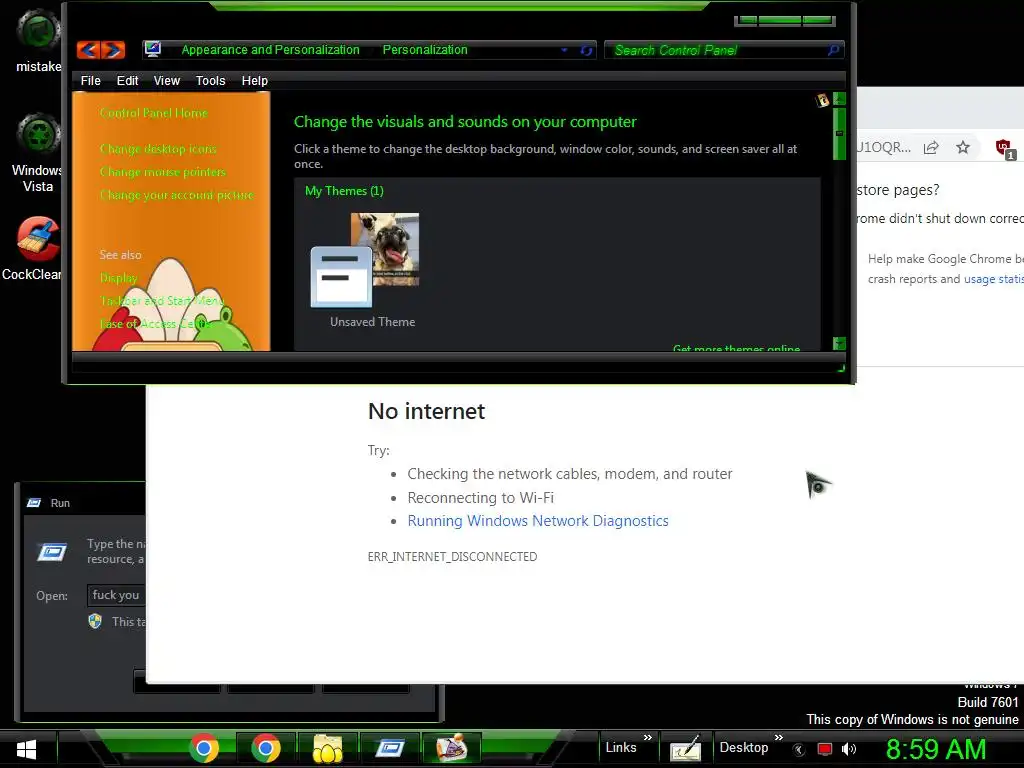Screen dimensions: 1024x768
Task: Open the tablet input panel taskbar icon
Action: point(685,748)
